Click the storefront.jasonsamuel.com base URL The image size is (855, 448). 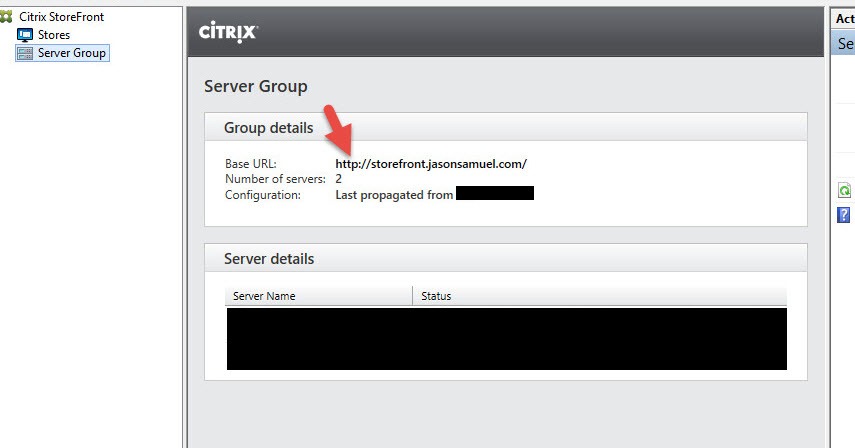430,163
